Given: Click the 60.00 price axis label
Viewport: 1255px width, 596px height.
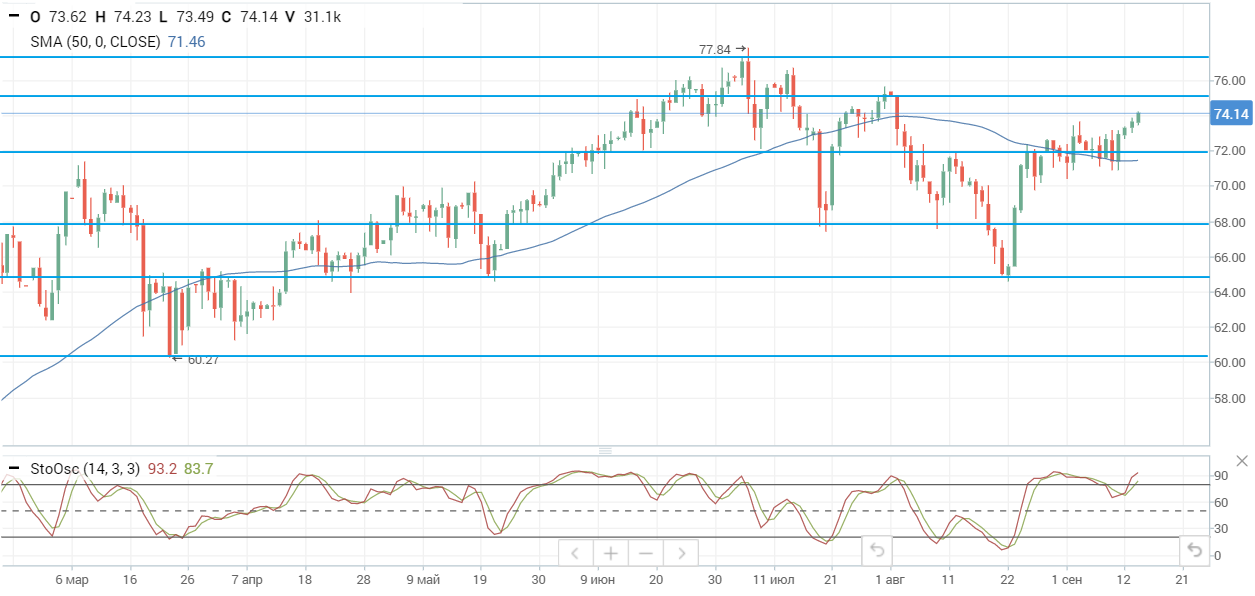Looking at the screenshot, I should (x=1229, y=363).
